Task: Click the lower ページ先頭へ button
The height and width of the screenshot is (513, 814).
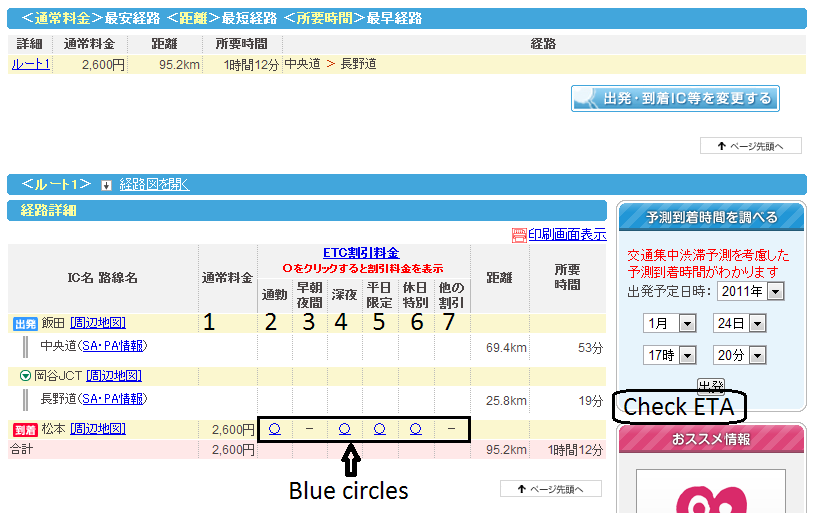Action: (x=551, y=489)
